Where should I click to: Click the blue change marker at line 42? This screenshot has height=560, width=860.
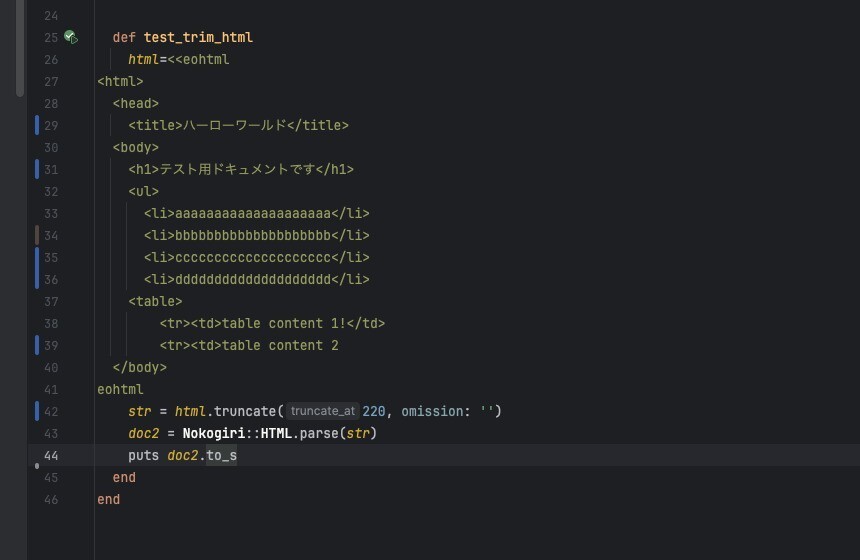tap(37, 411)
